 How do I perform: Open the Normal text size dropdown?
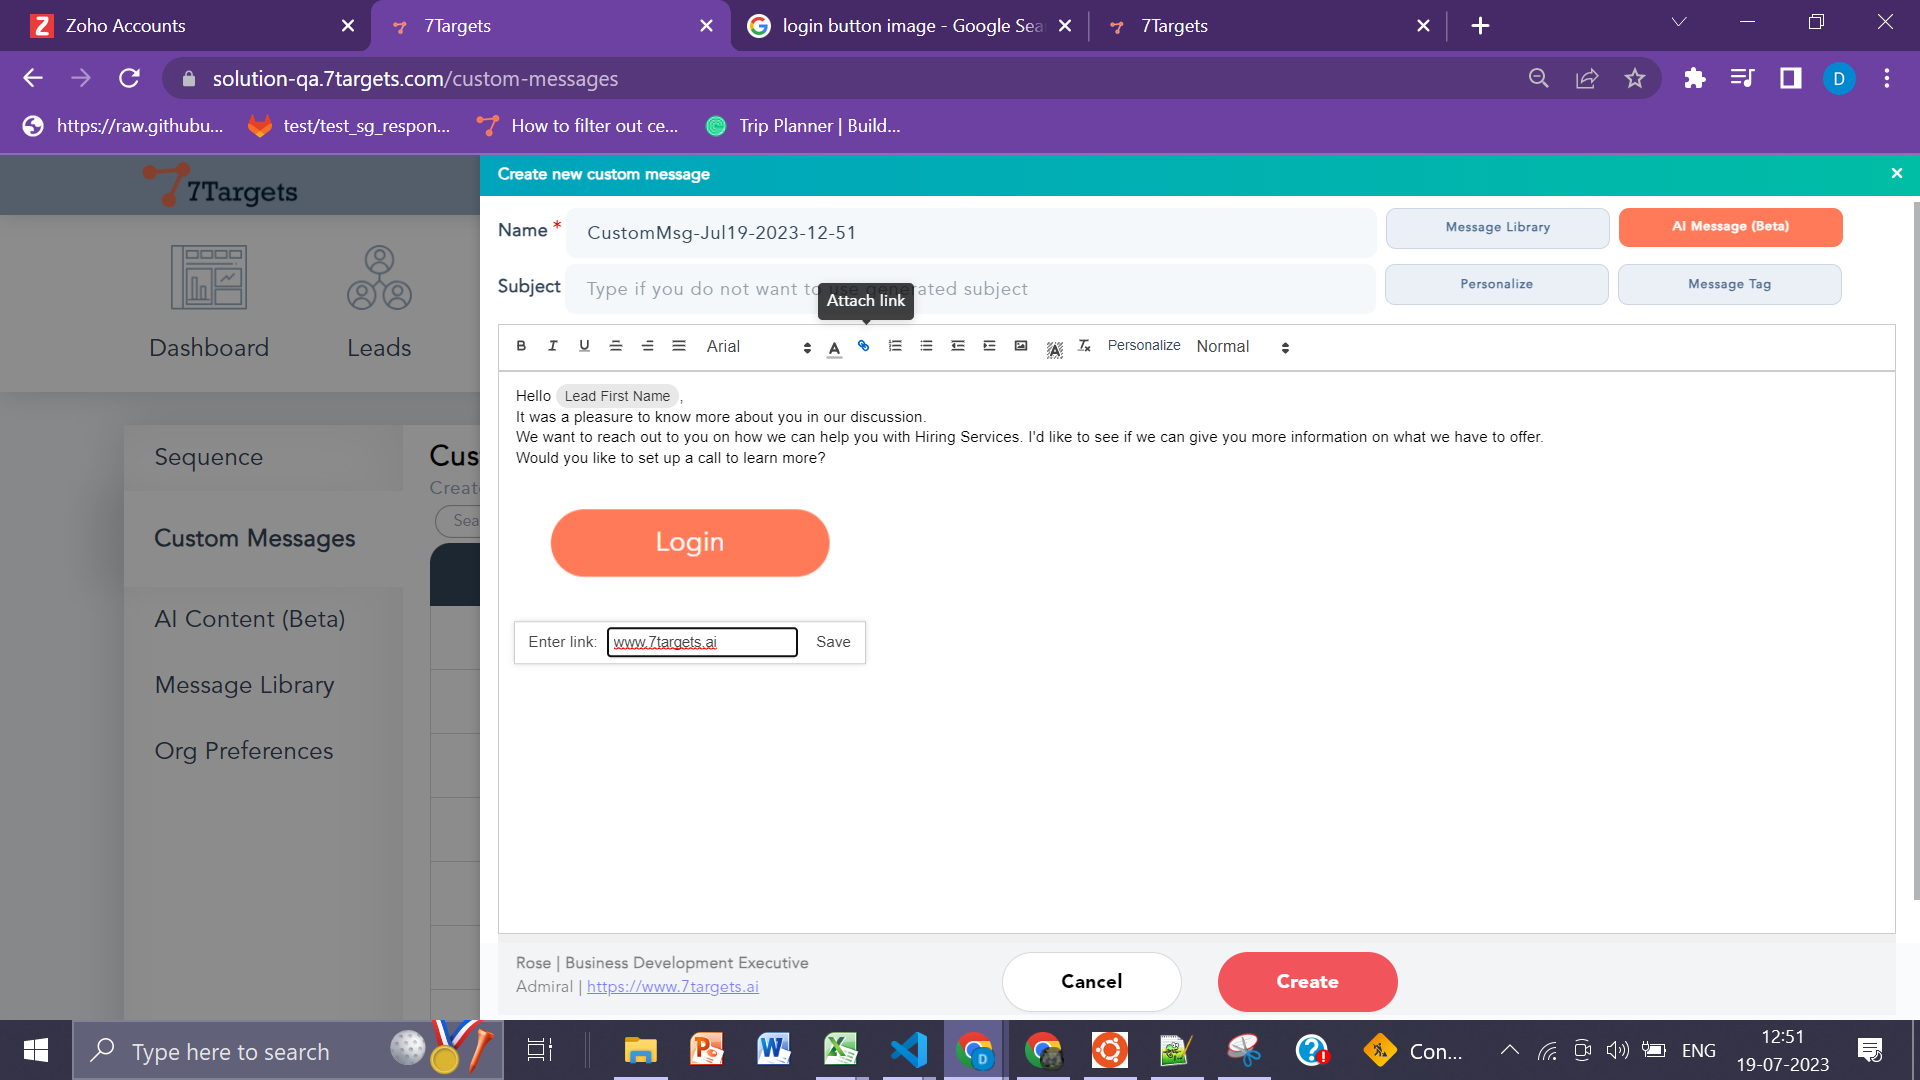(x=1242, y=347)
